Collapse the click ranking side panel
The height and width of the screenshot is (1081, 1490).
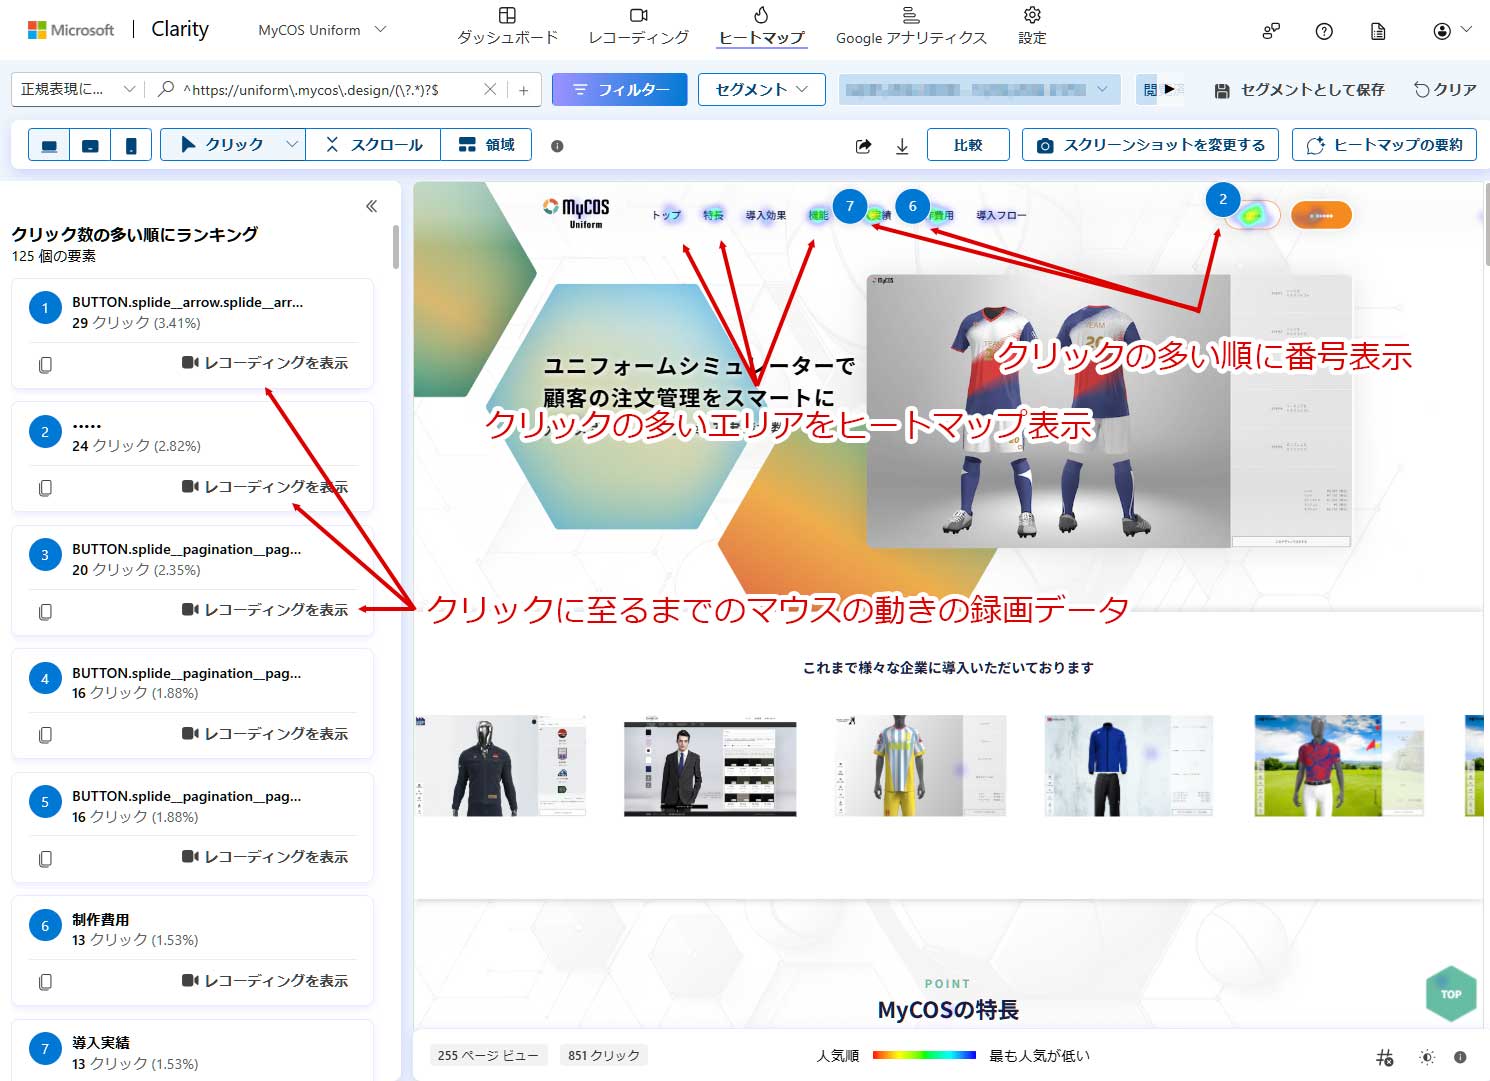371,206
